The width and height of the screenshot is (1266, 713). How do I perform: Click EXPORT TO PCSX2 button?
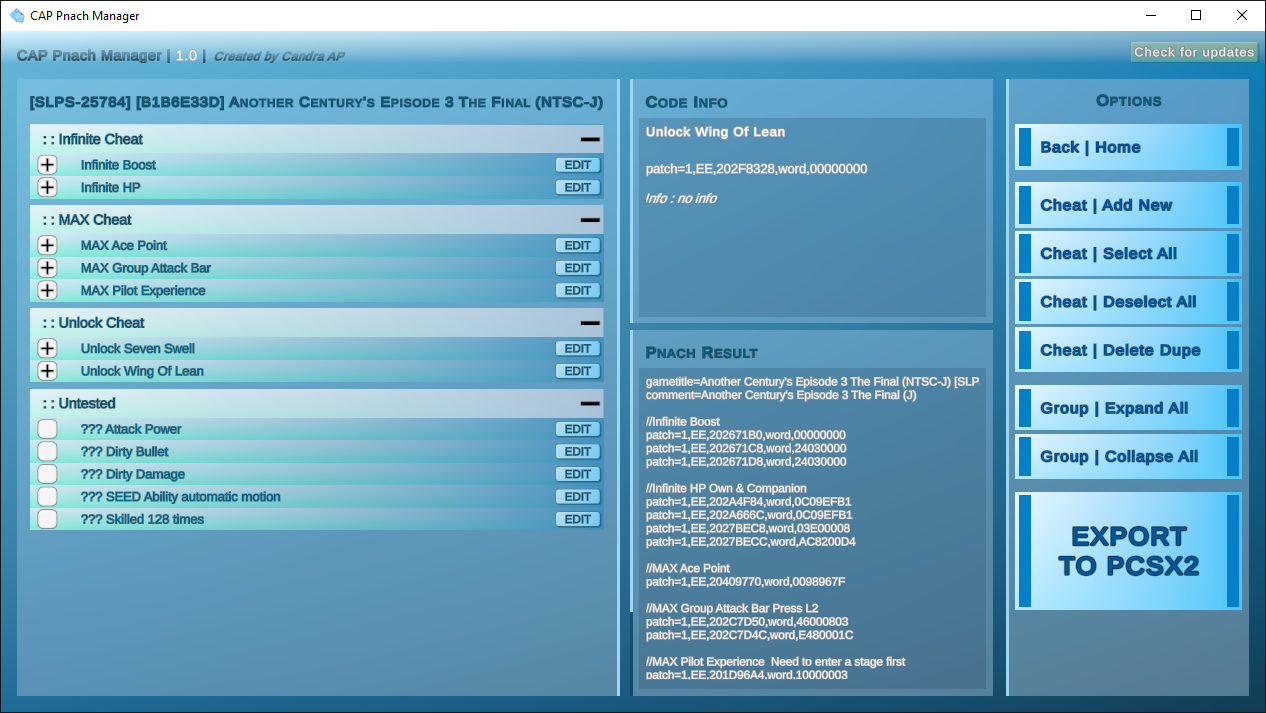(1128, 551)
